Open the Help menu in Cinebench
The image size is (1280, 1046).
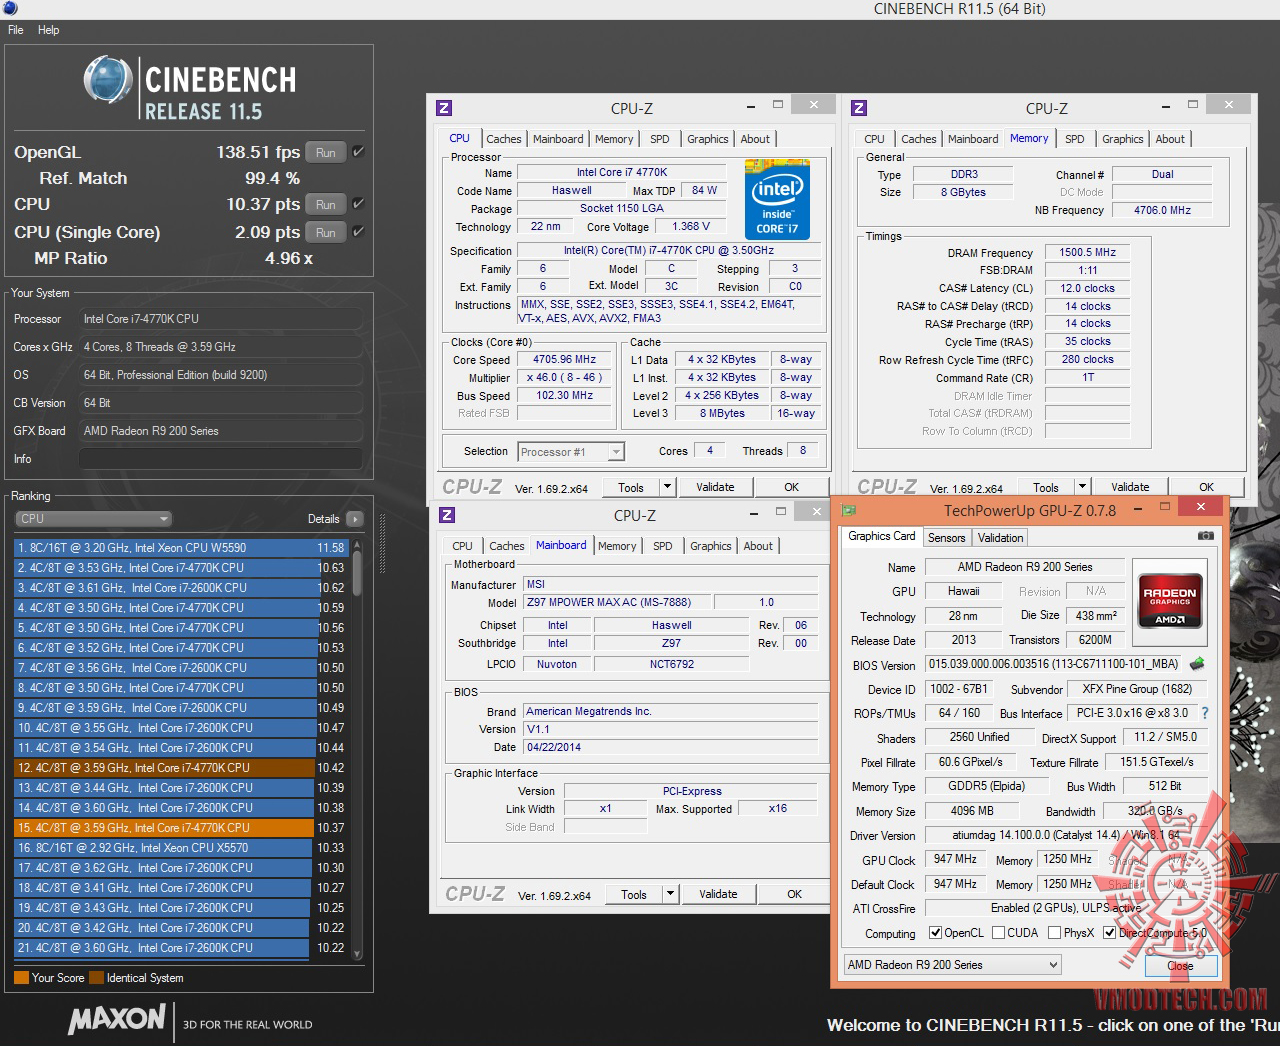49,30
